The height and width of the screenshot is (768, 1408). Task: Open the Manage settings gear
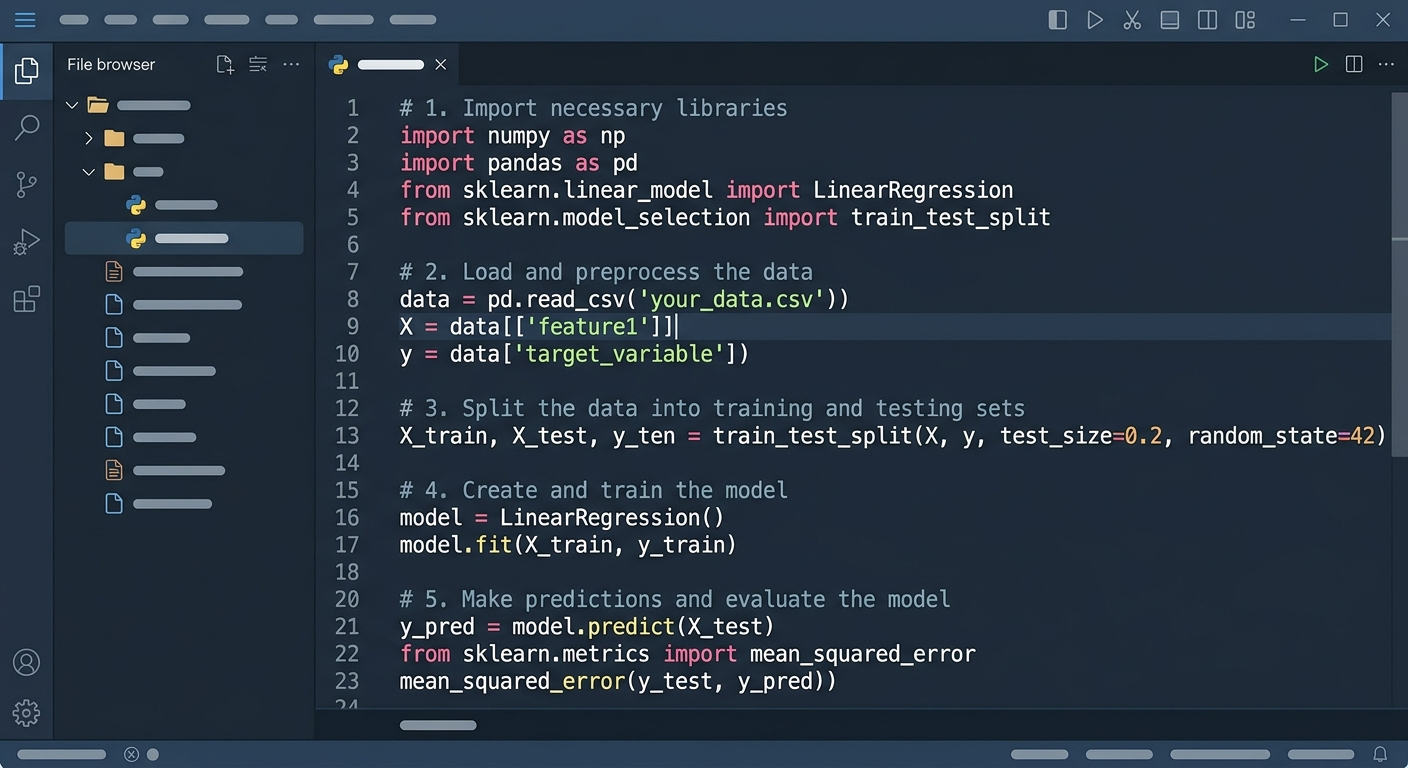pyautogui.click(x=27, y=713)
